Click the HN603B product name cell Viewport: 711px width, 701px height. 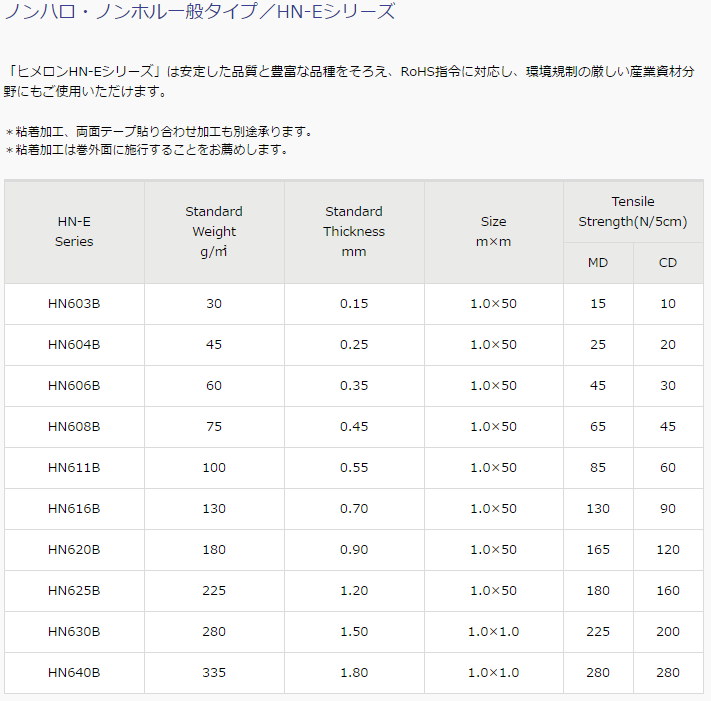74,304
